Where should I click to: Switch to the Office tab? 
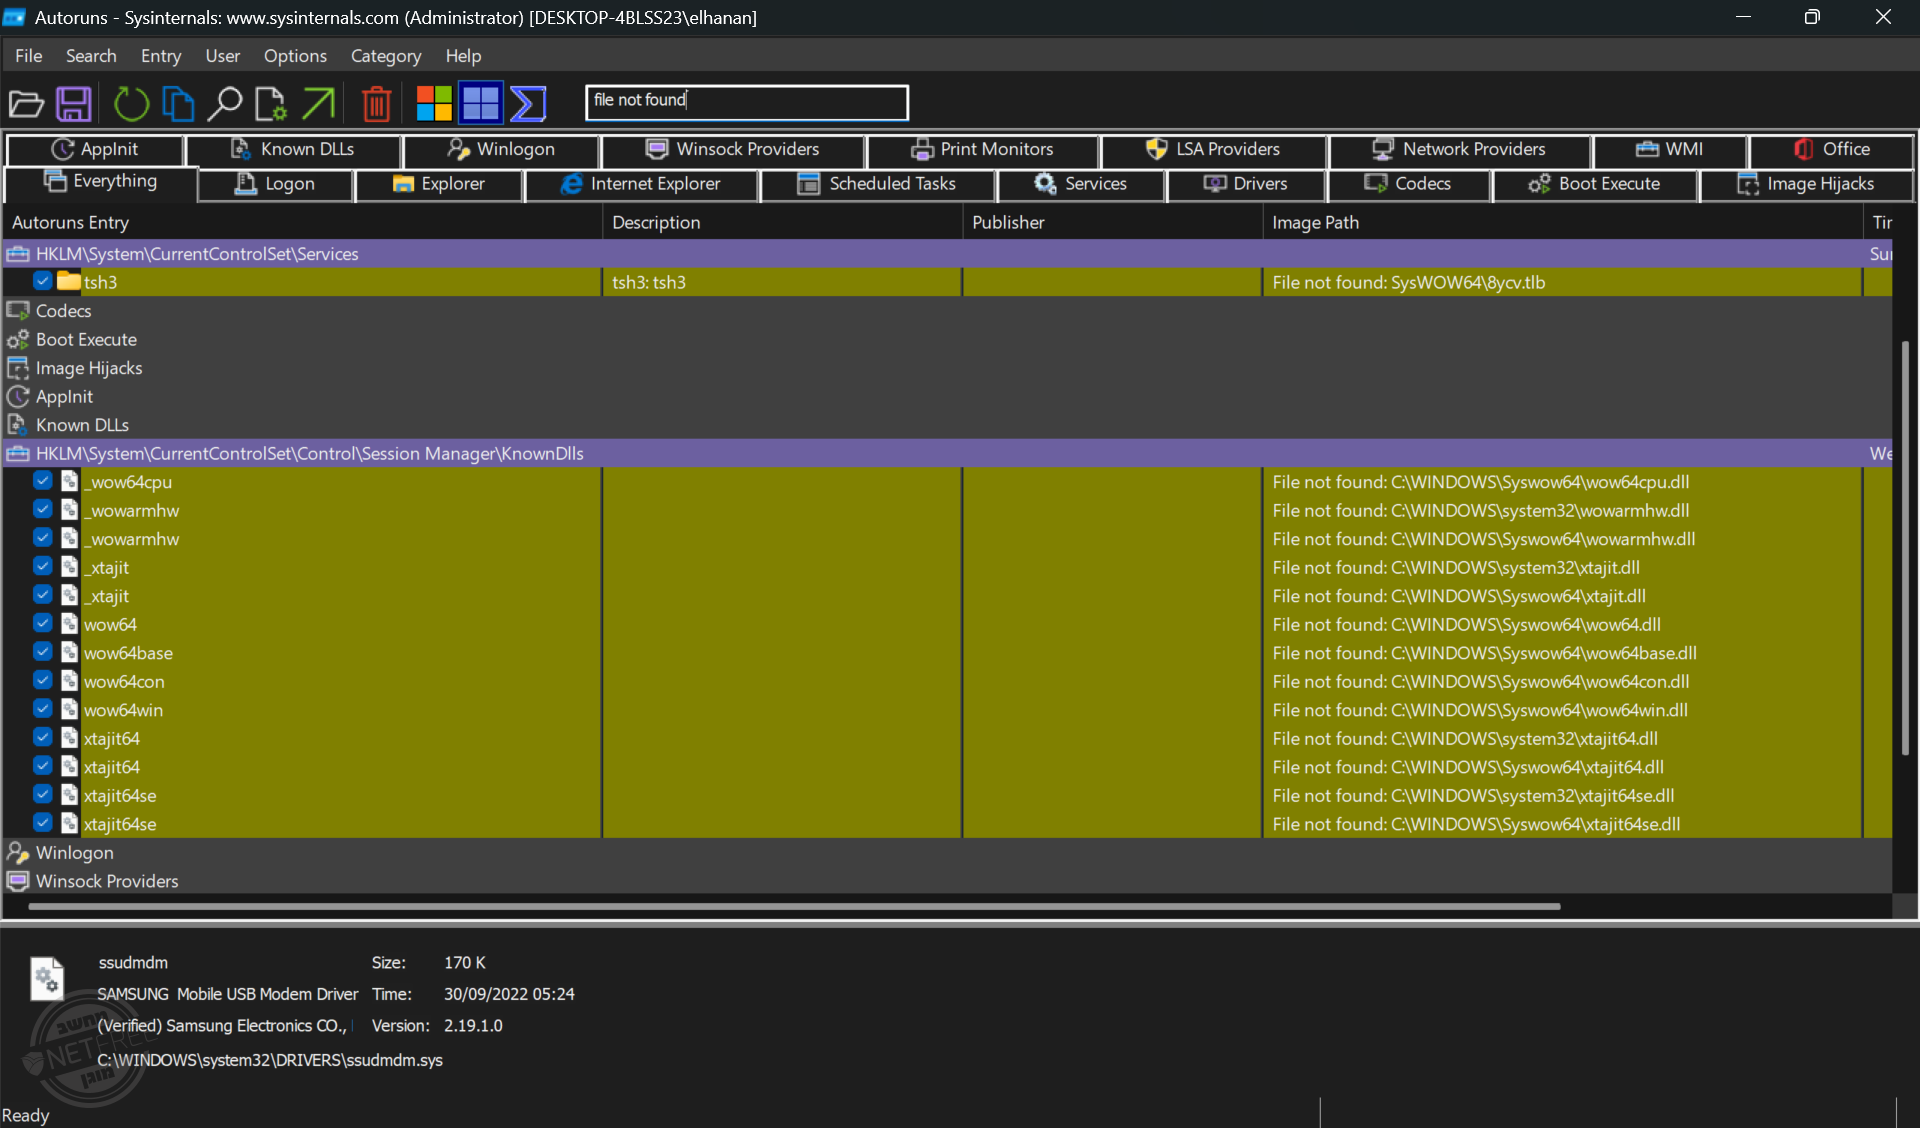(1832, 149)
